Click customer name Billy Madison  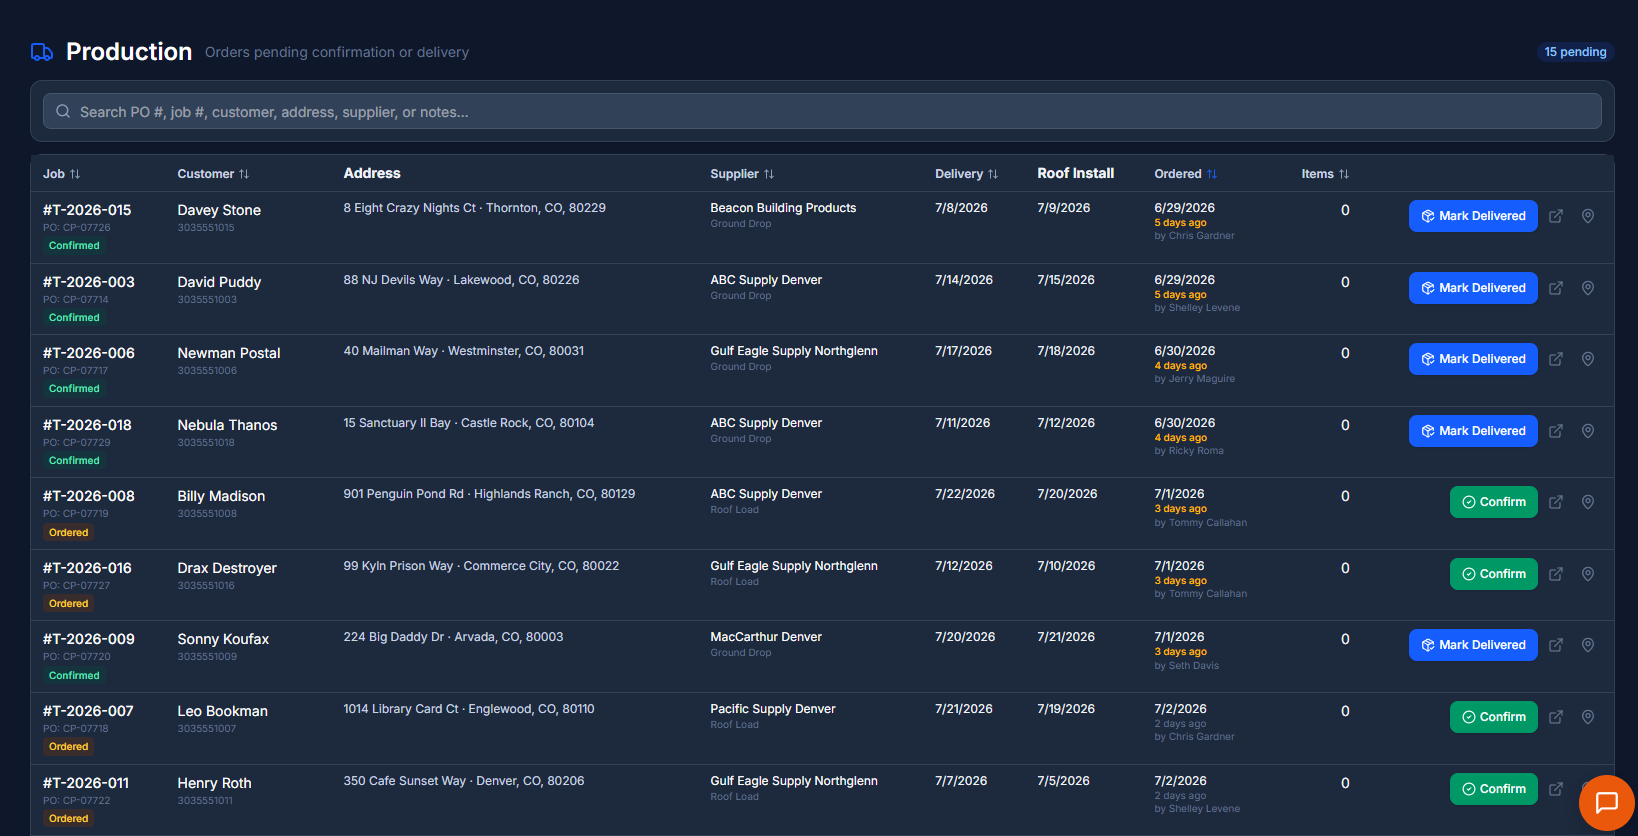coord(221,496)
